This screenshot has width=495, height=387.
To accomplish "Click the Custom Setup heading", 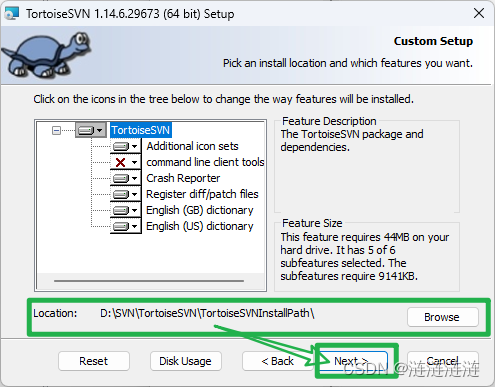I will [x=433, y=41].
